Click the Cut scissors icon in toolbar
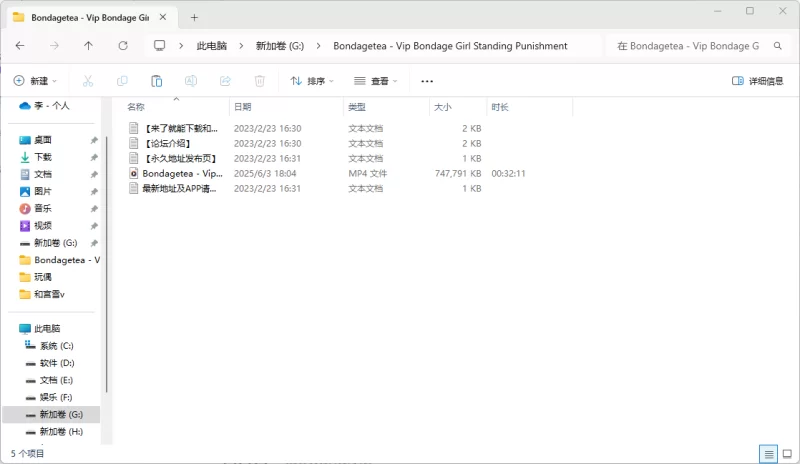 (x=88, y=81)
